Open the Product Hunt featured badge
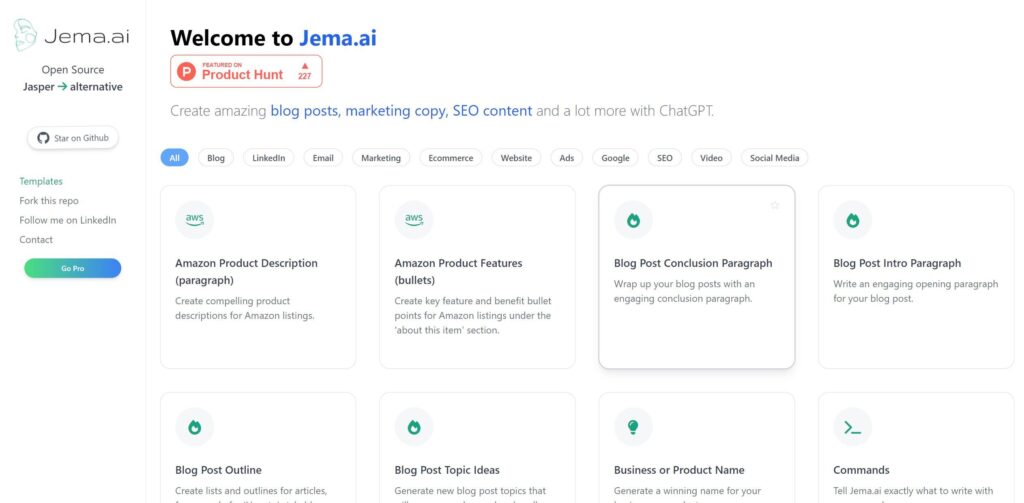Screen dimensions: 1024x503 pyautogui.click(x=246, y=71)
